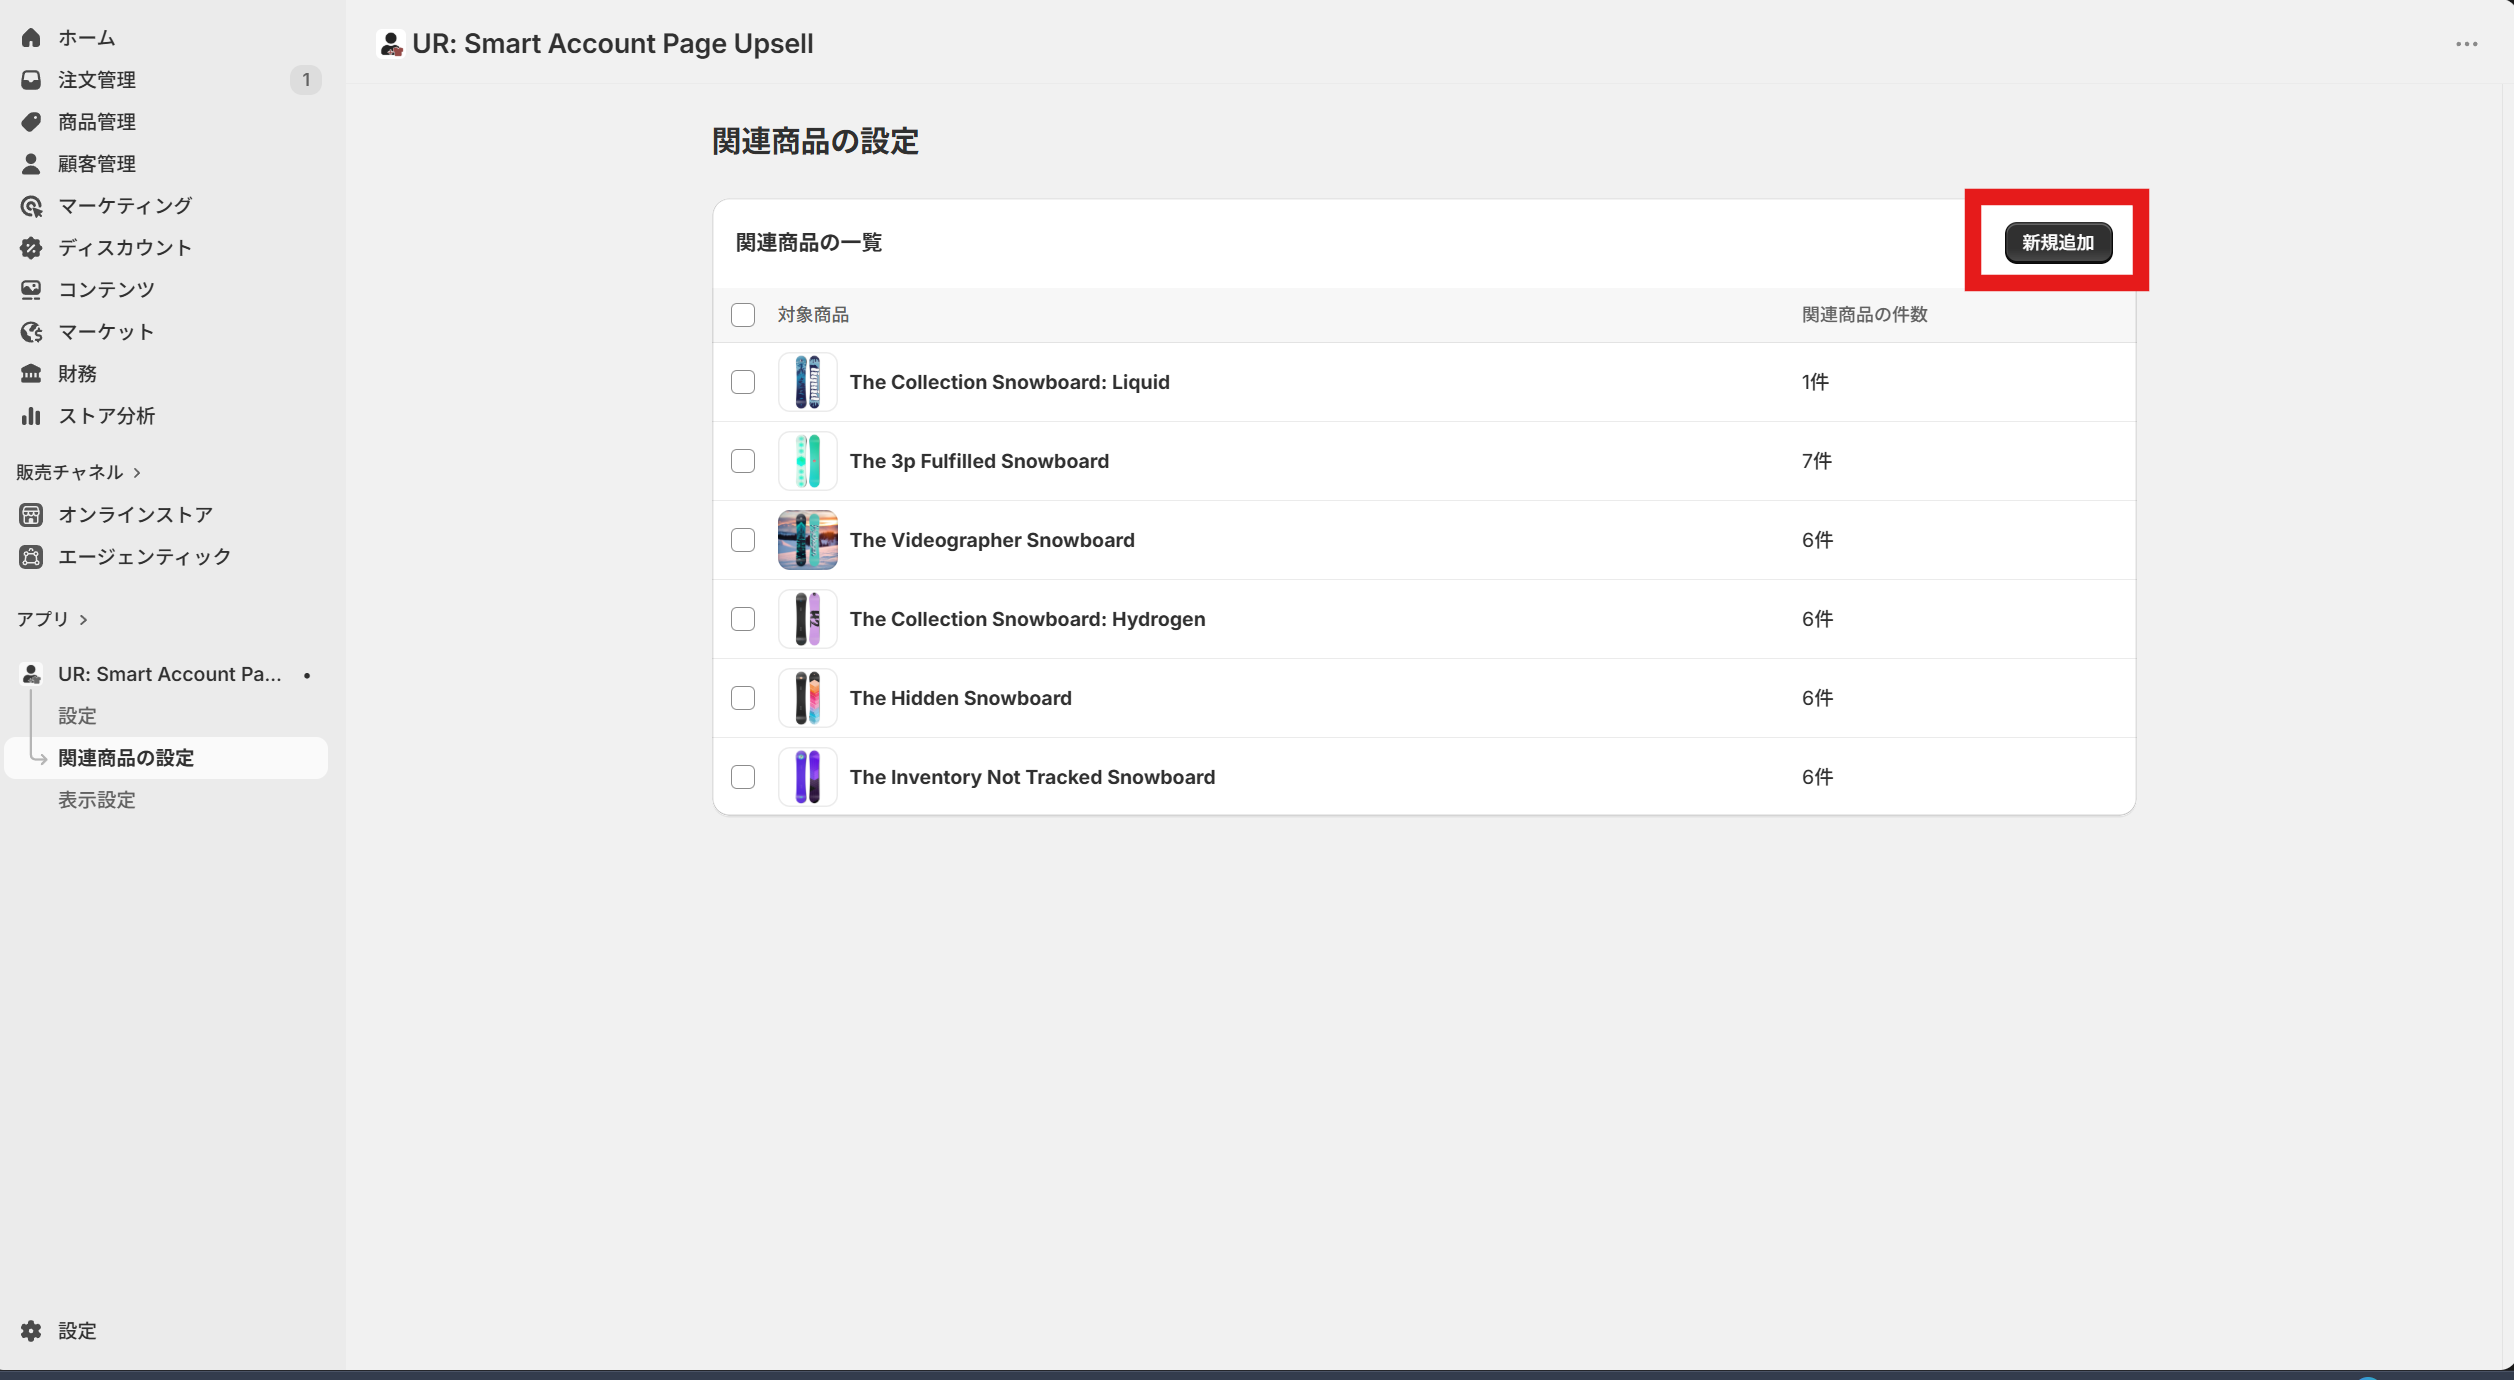Image resolution: width=2514 pixels, height=1380 pixels.
Task: Click the settings gear icon at sidebar bottom
Action: pyautogui.click(x=31, y=1330)
